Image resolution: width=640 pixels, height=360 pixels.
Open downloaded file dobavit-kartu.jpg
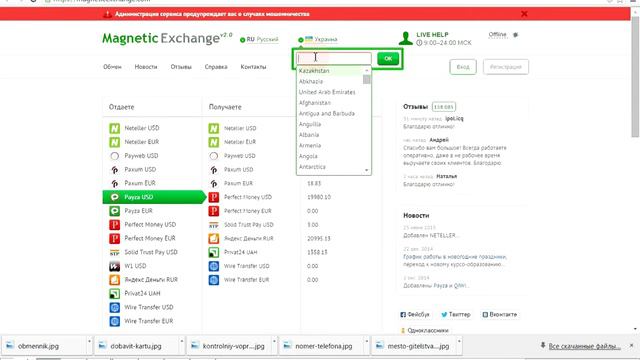coord(136,346)
